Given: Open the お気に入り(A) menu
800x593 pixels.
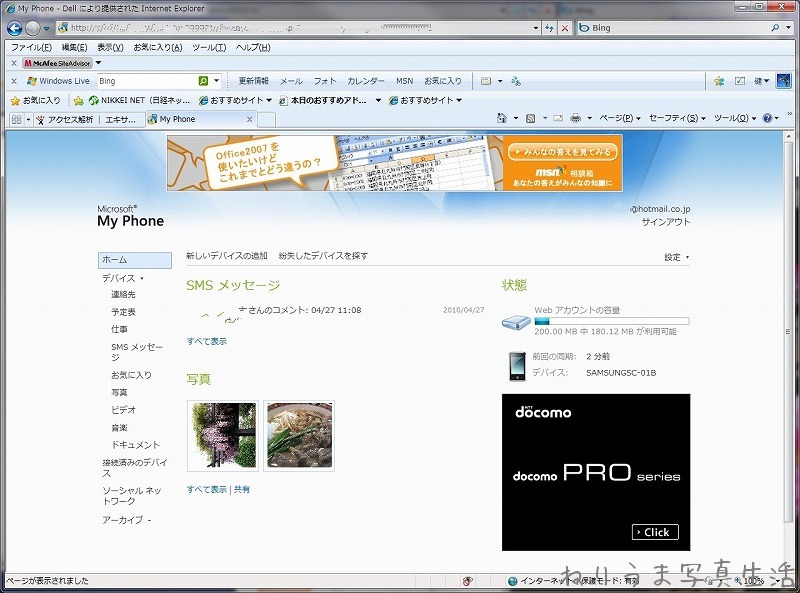Looking at the screenshot, I should tap(158, 47).
